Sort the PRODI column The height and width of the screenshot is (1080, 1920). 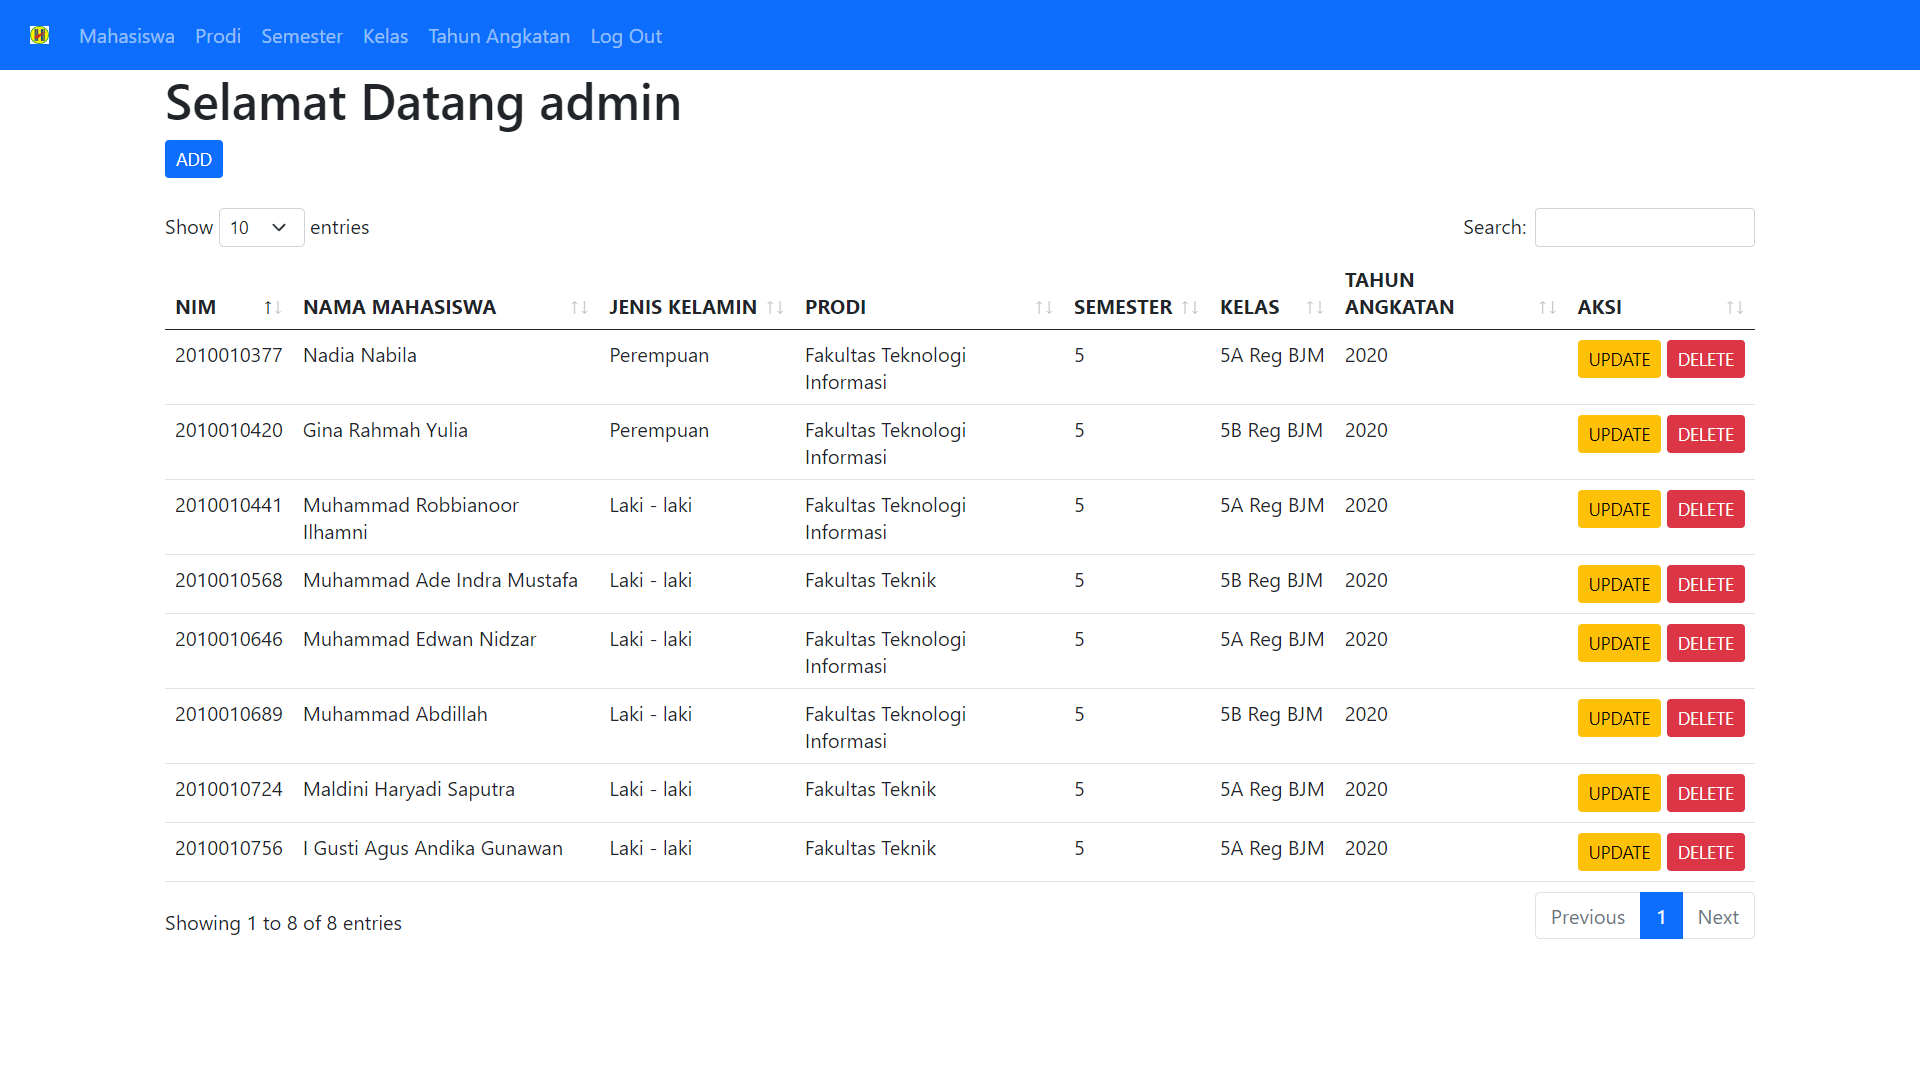click(x=1043, y=307)
